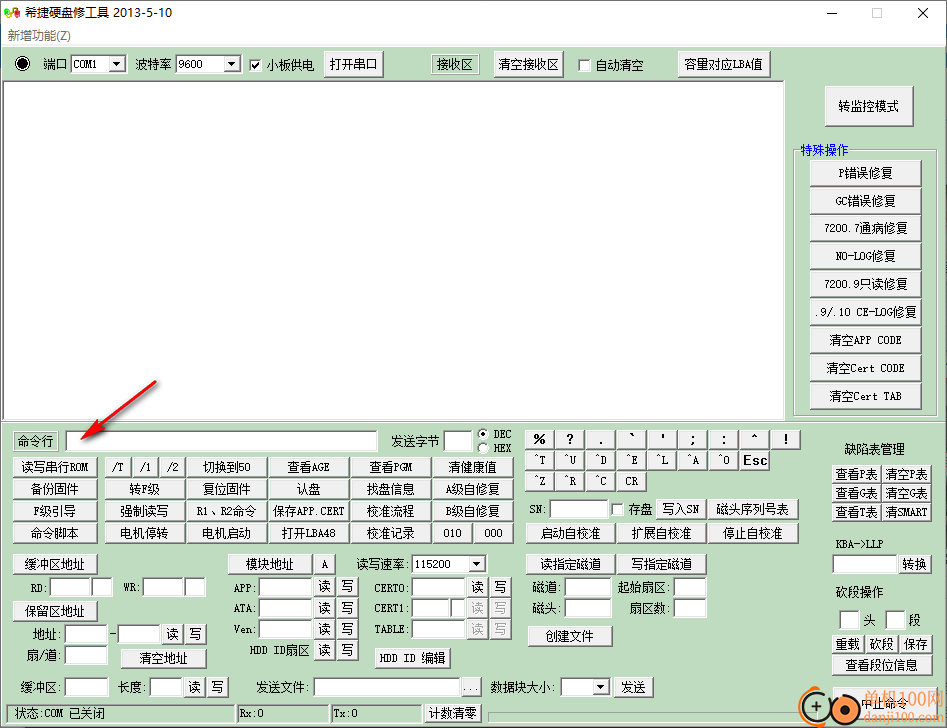Click the 备份固件 button
The image size is (947, 728).
(x=55, y=489)
